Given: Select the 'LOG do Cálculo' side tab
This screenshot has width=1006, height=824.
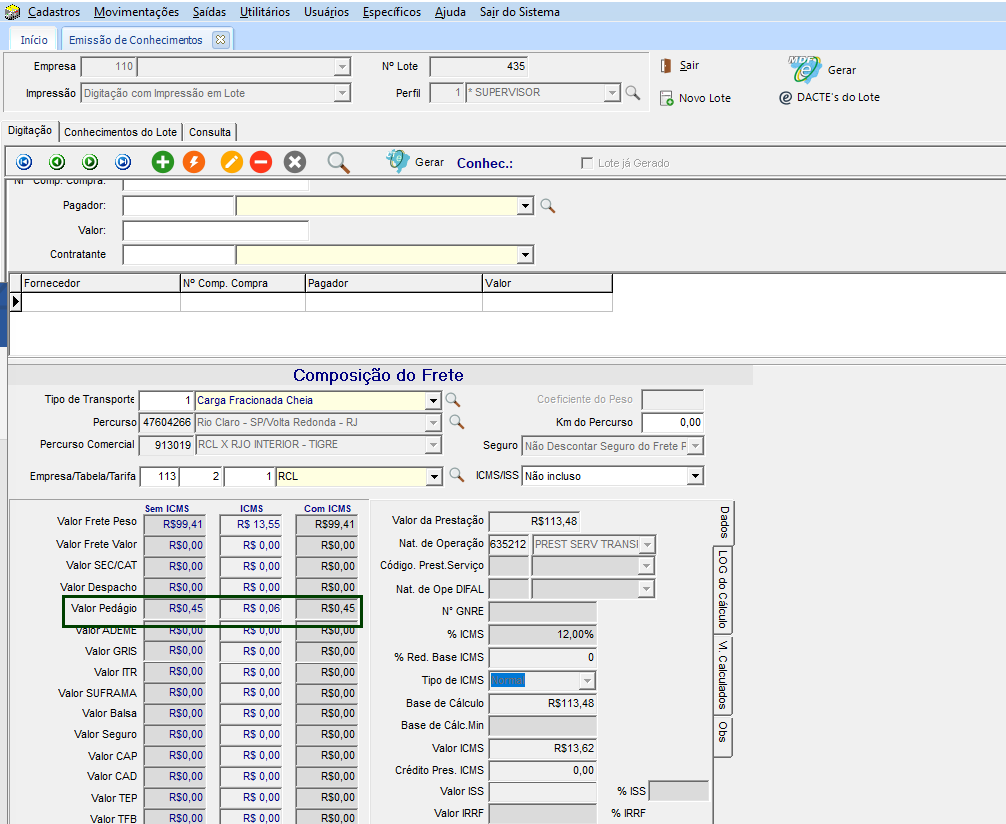Looking at the screenshot, I should pyautogui.click(x=722, y=589).
